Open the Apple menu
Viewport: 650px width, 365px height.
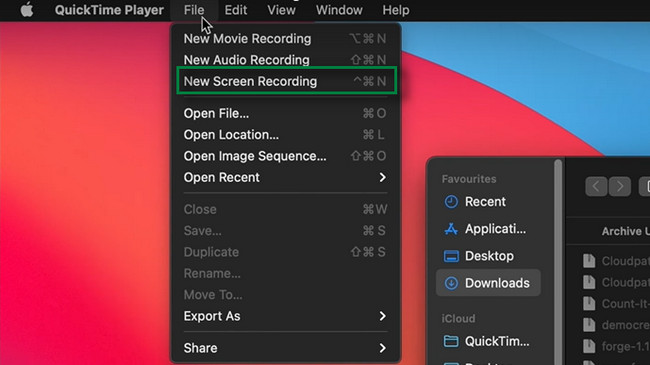point(27,10)
